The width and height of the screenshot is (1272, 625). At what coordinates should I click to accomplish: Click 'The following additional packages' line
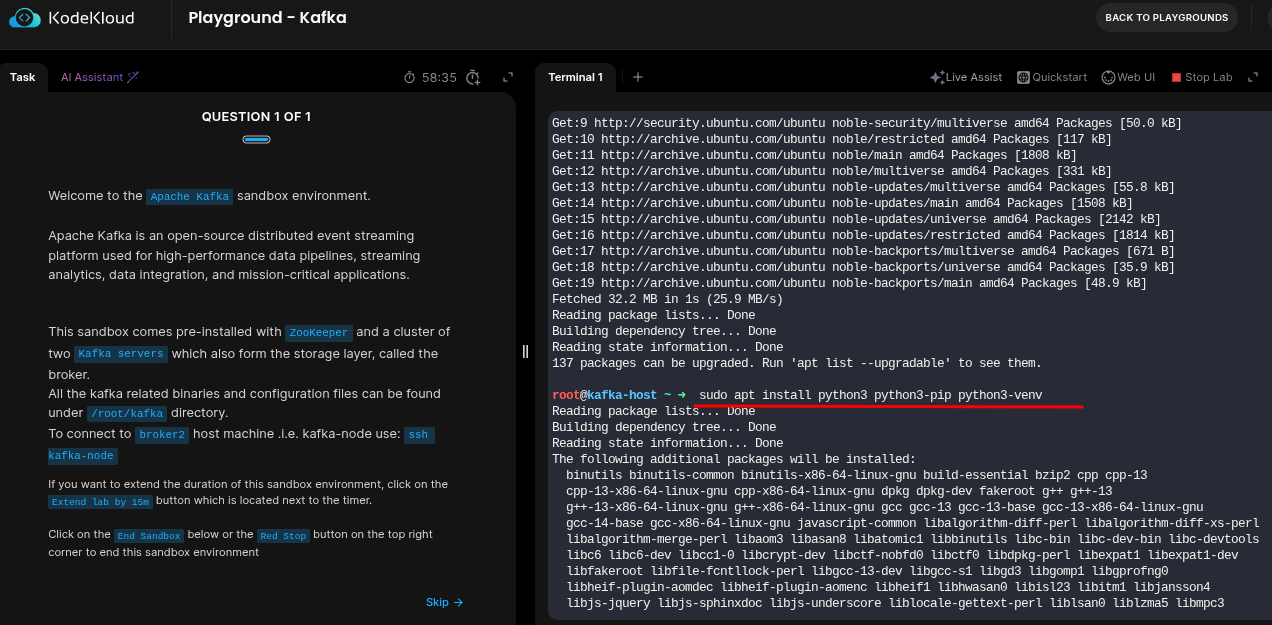(734, 459)
